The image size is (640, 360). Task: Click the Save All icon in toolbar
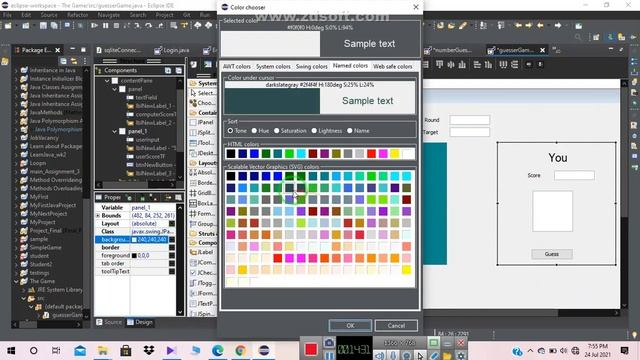coord(54,26)
